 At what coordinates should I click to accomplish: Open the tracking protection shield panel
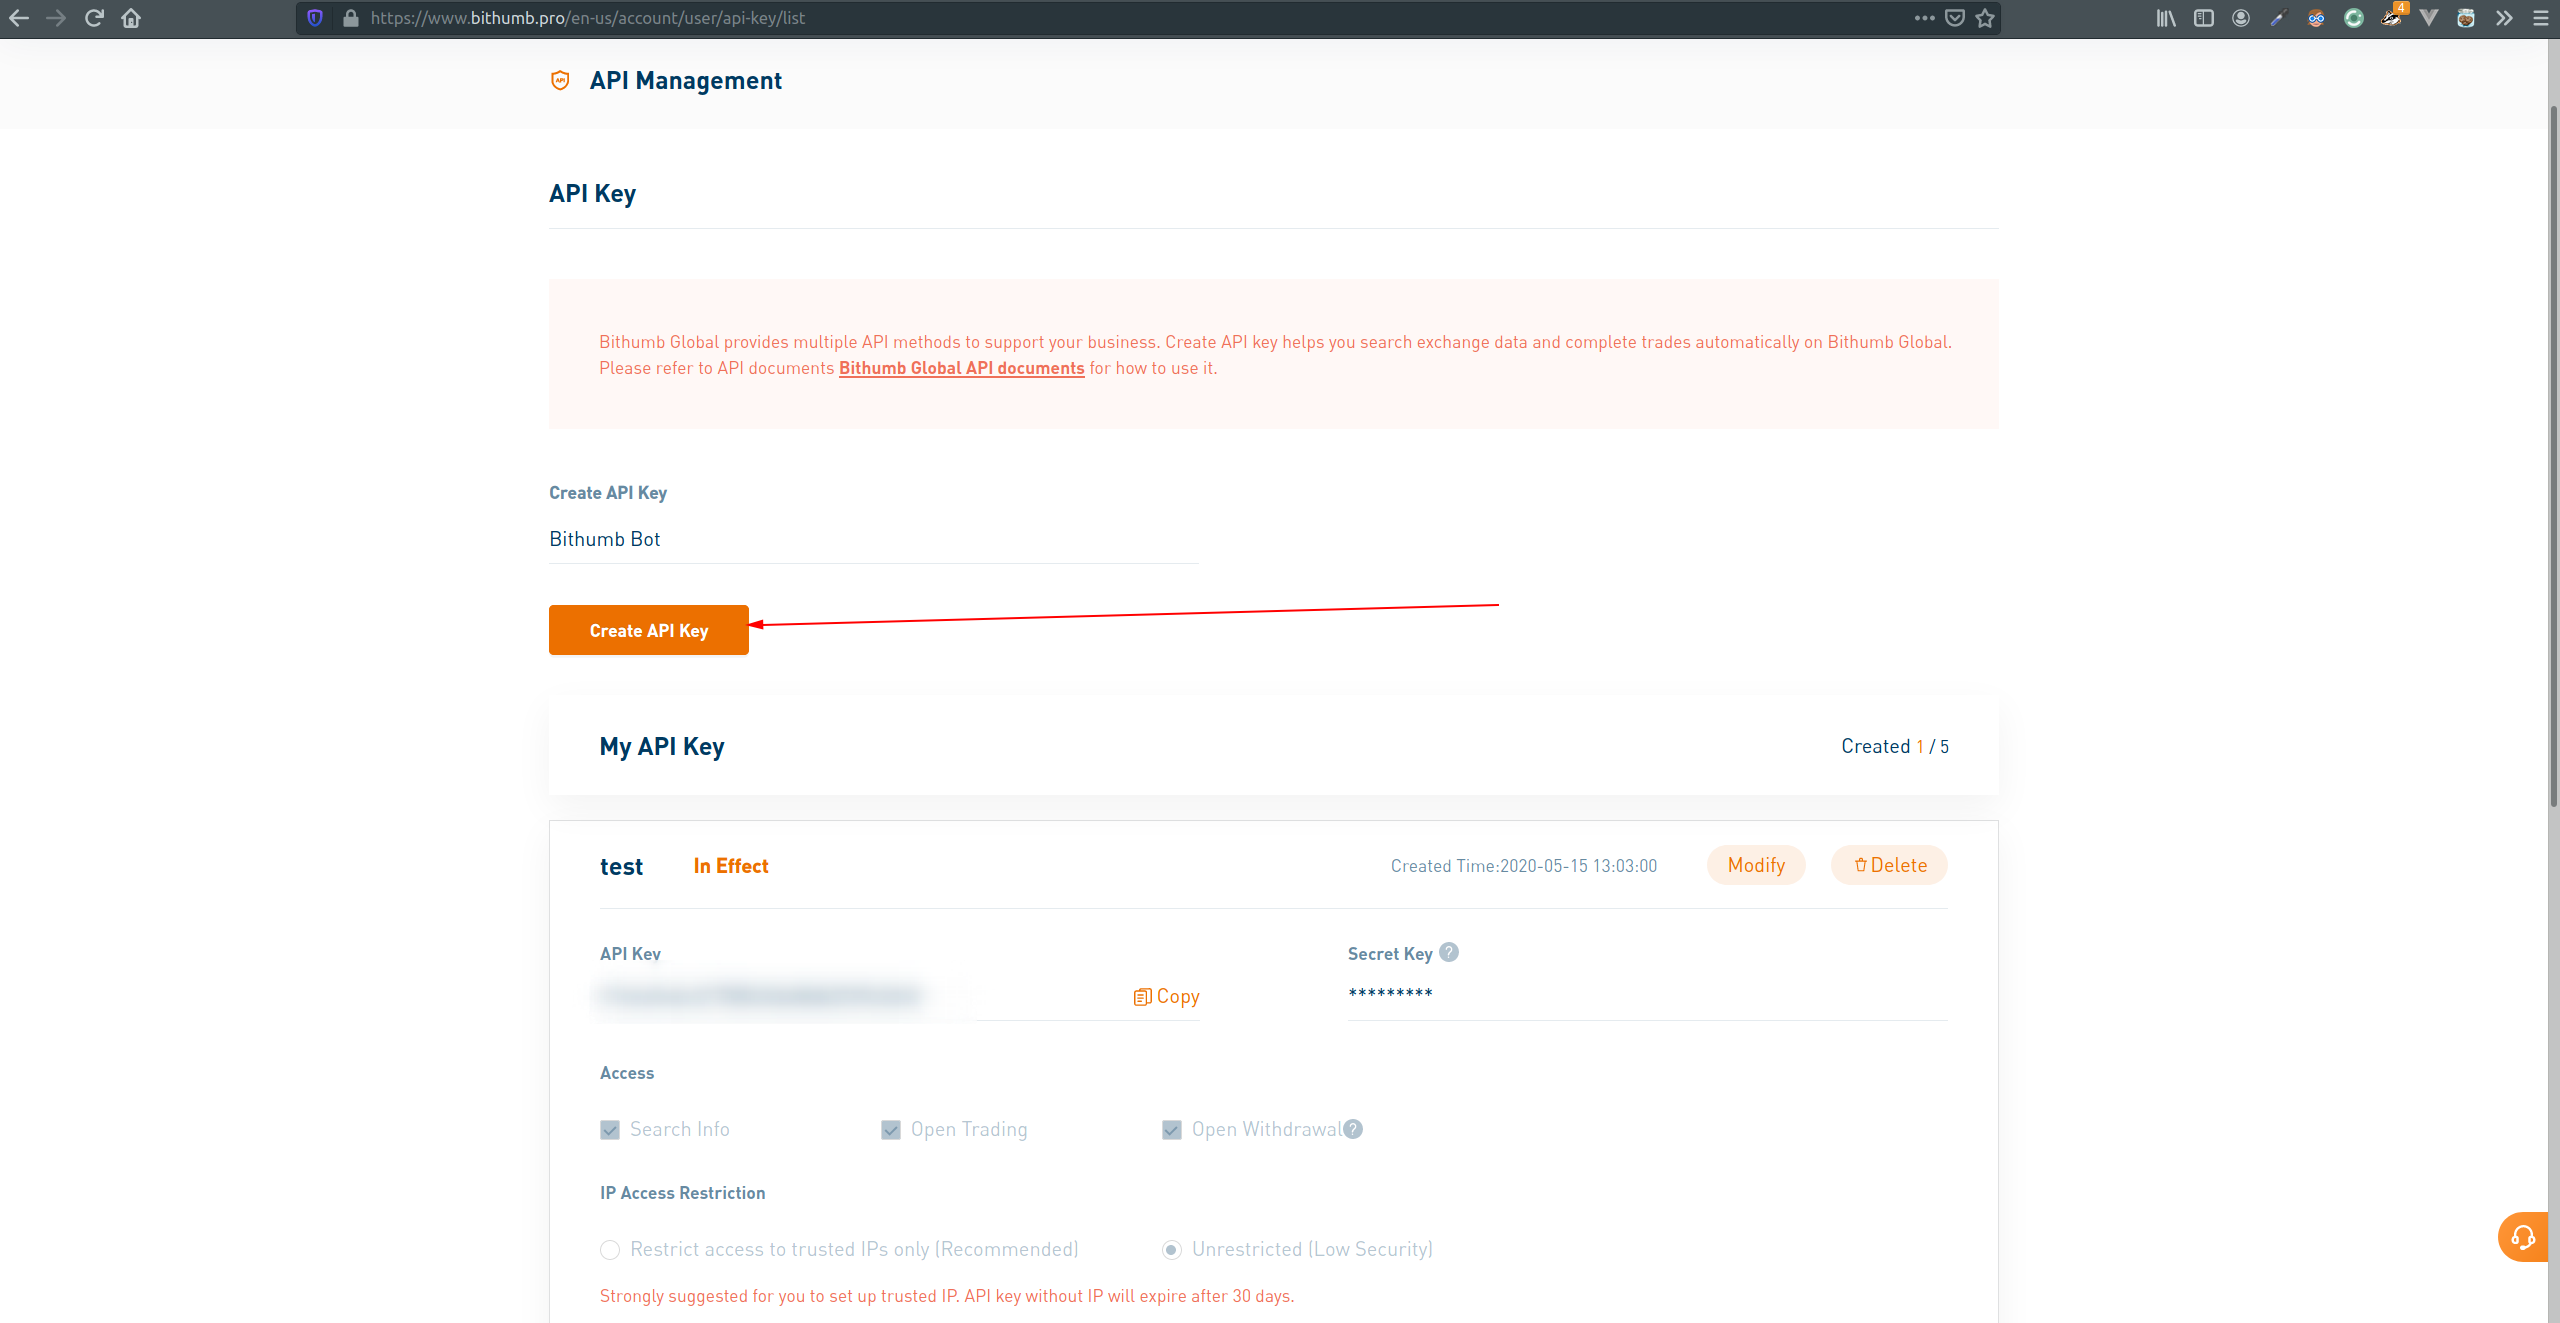315,18
